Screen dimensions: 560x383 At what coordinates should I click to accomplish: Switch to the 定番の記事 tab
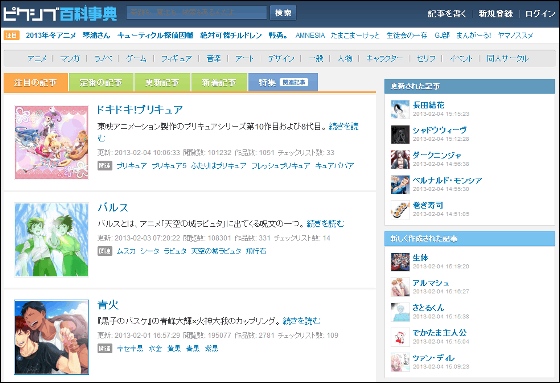coord(101,83)
